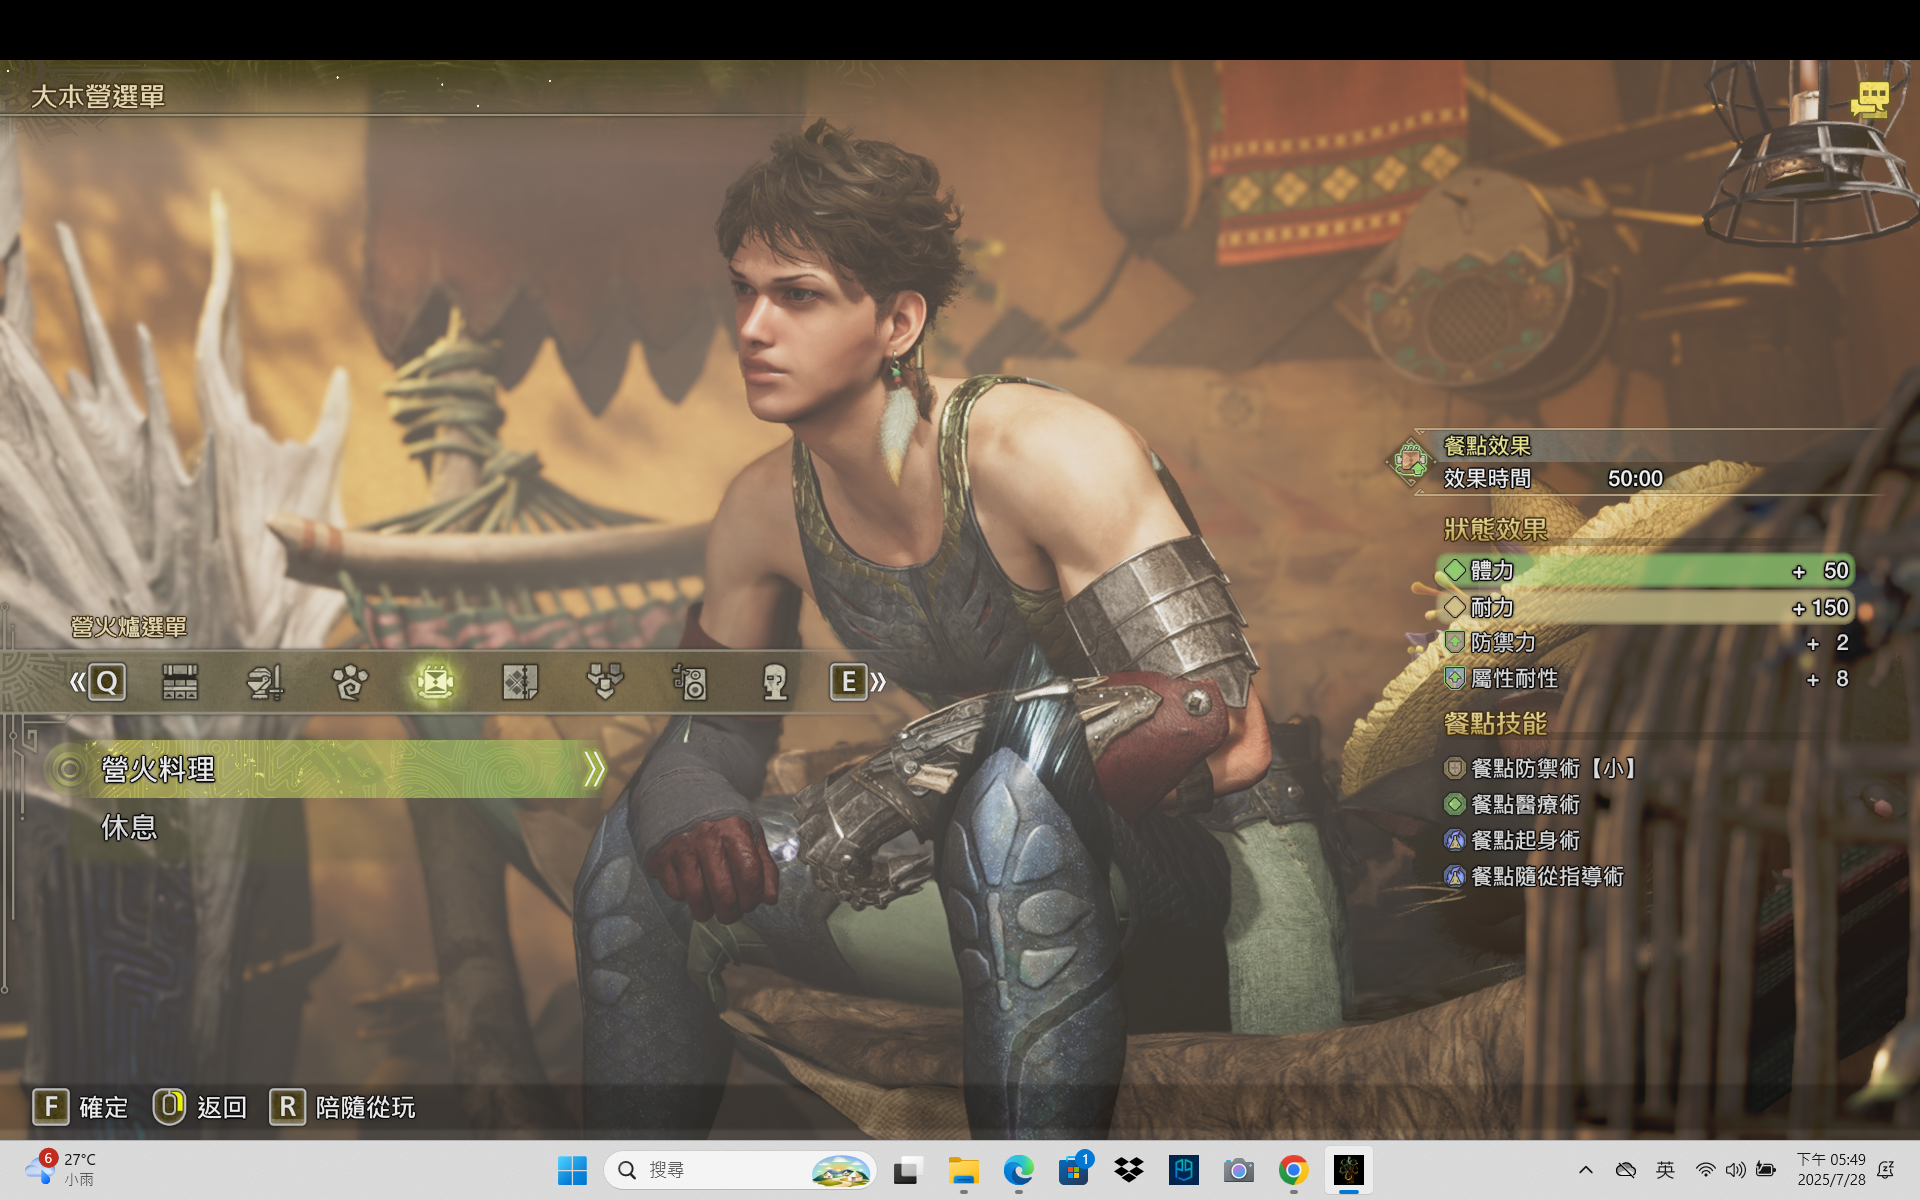This screenshot has width=1920, height=1200.
Task: Open Dropbox from taskbar
Action: pyautogui.click(x=1129, y=1170)
